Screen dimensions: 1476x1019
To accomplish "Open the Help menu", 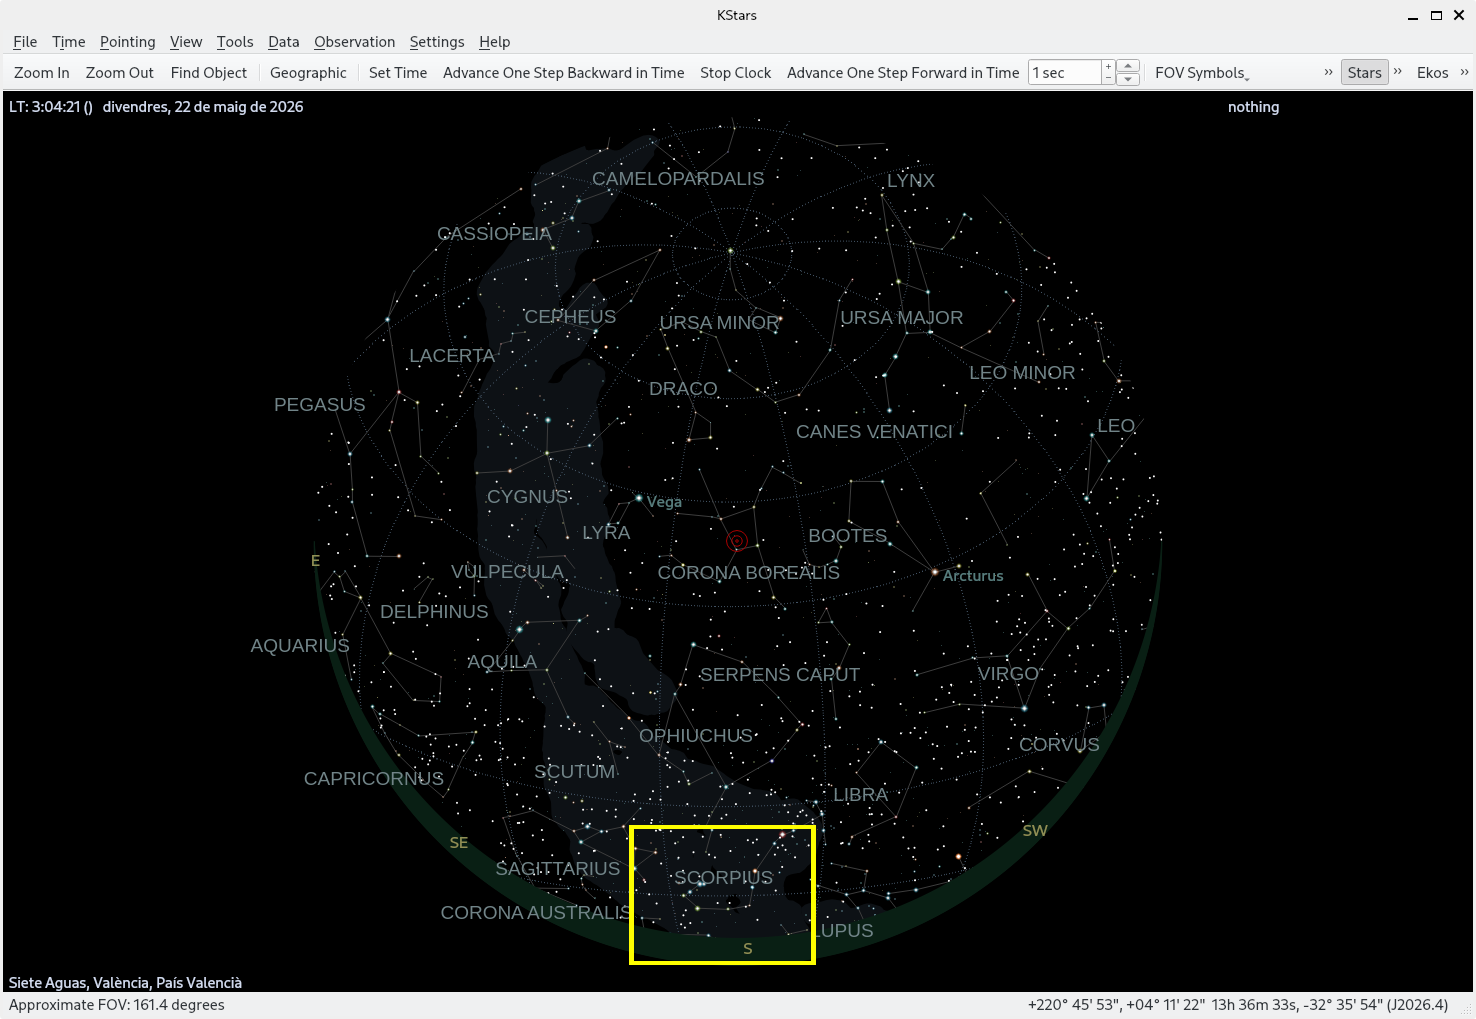I will [494, 42].
